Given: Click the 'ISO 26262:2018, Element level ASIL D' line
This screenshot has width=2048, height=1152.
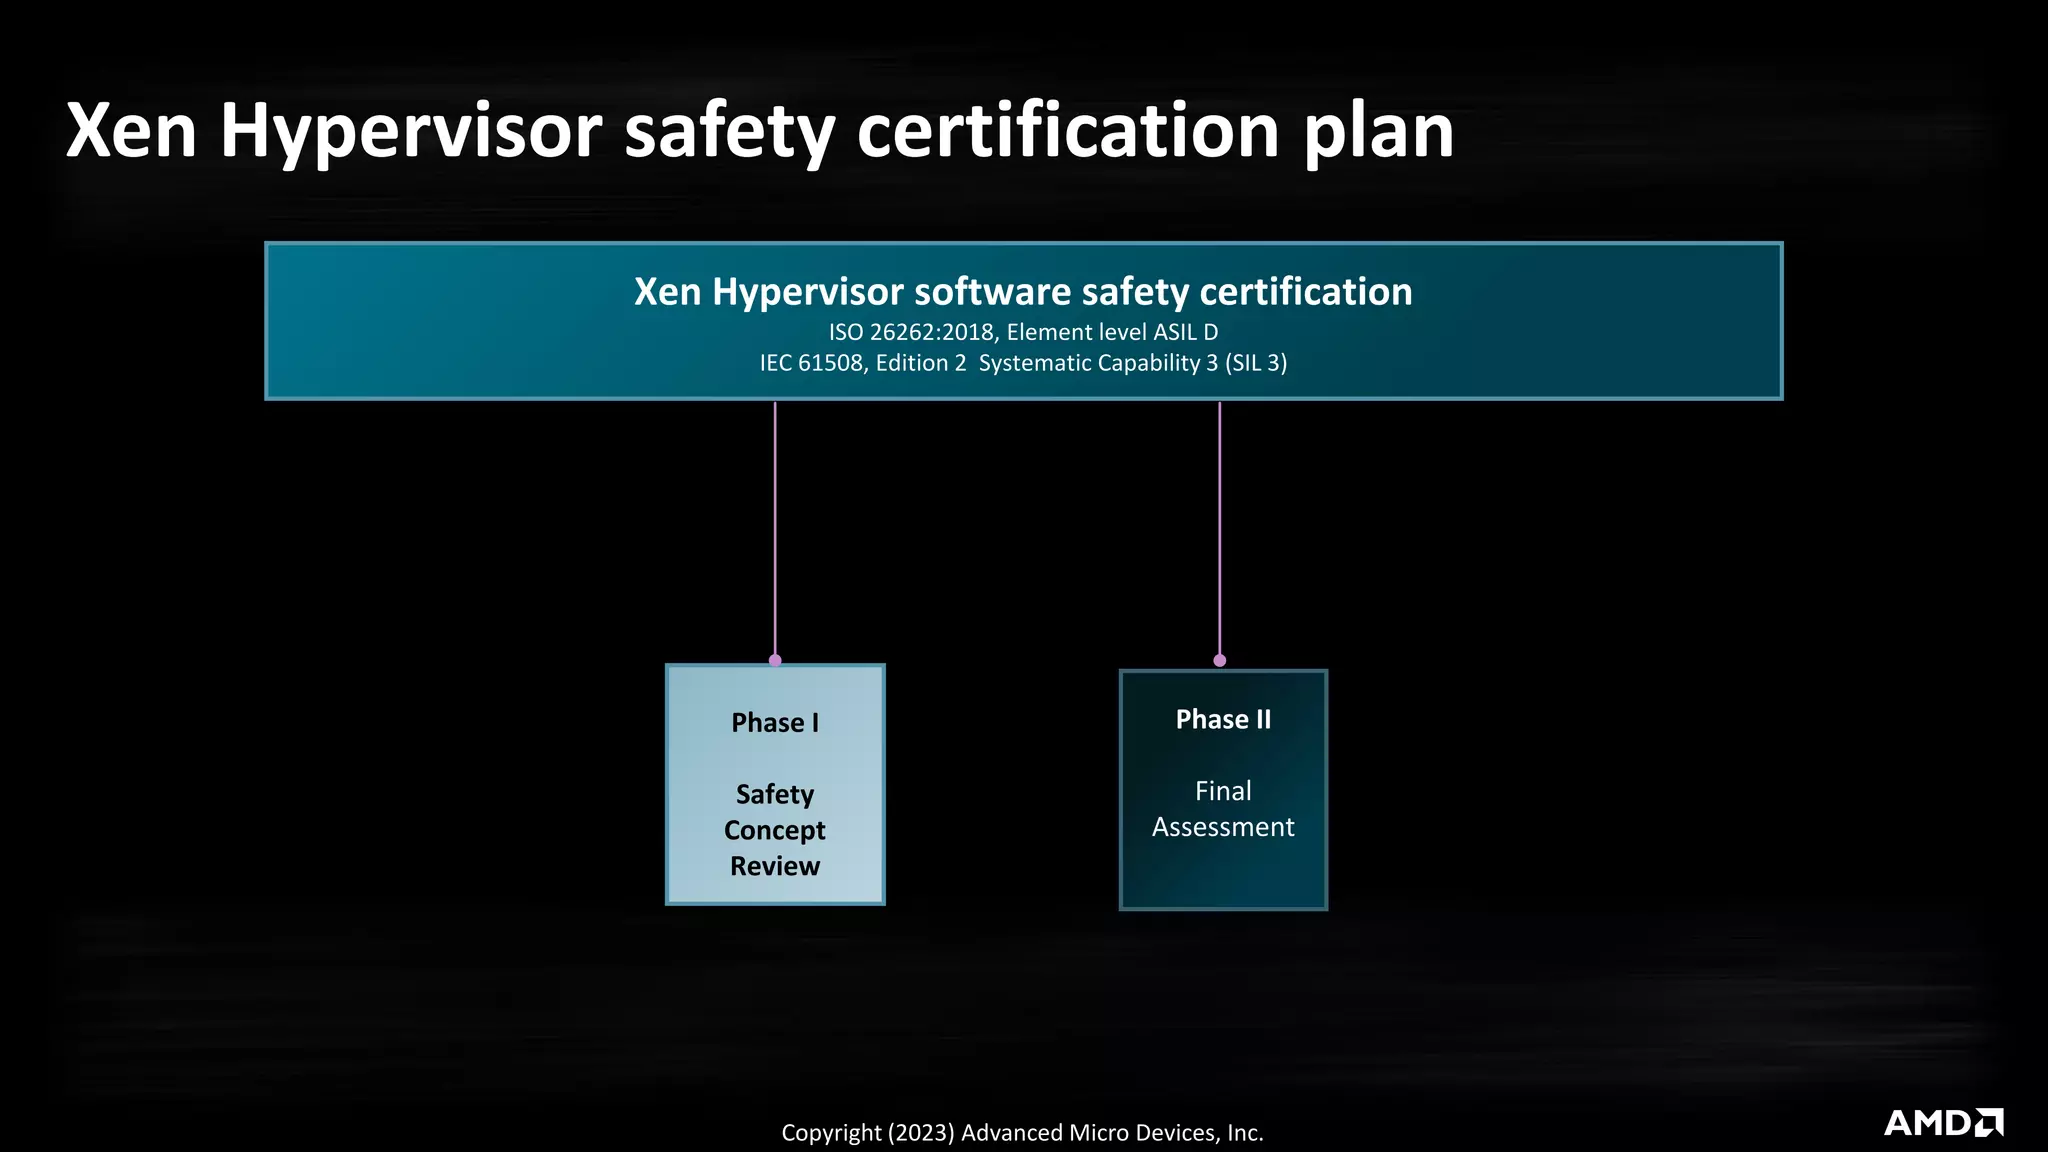Looking at the screenshot, I should pyautogui.click(x=1023, y=332).
